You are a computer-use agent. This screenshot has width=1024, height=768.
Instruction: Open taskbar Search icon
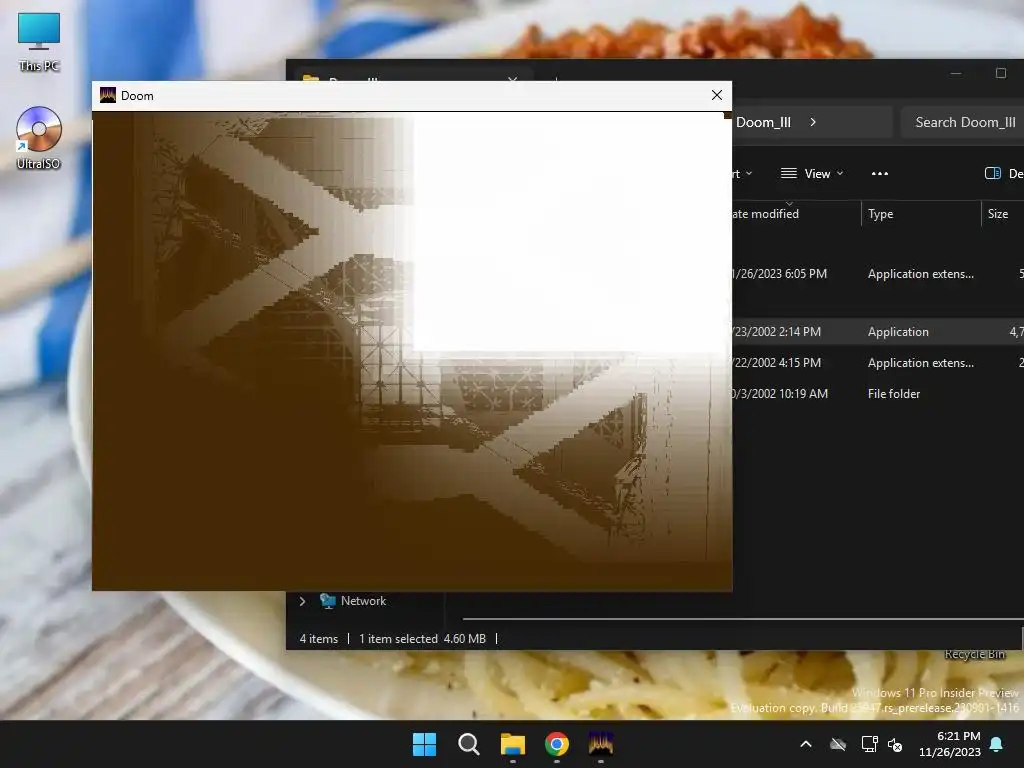coord(469,744)
